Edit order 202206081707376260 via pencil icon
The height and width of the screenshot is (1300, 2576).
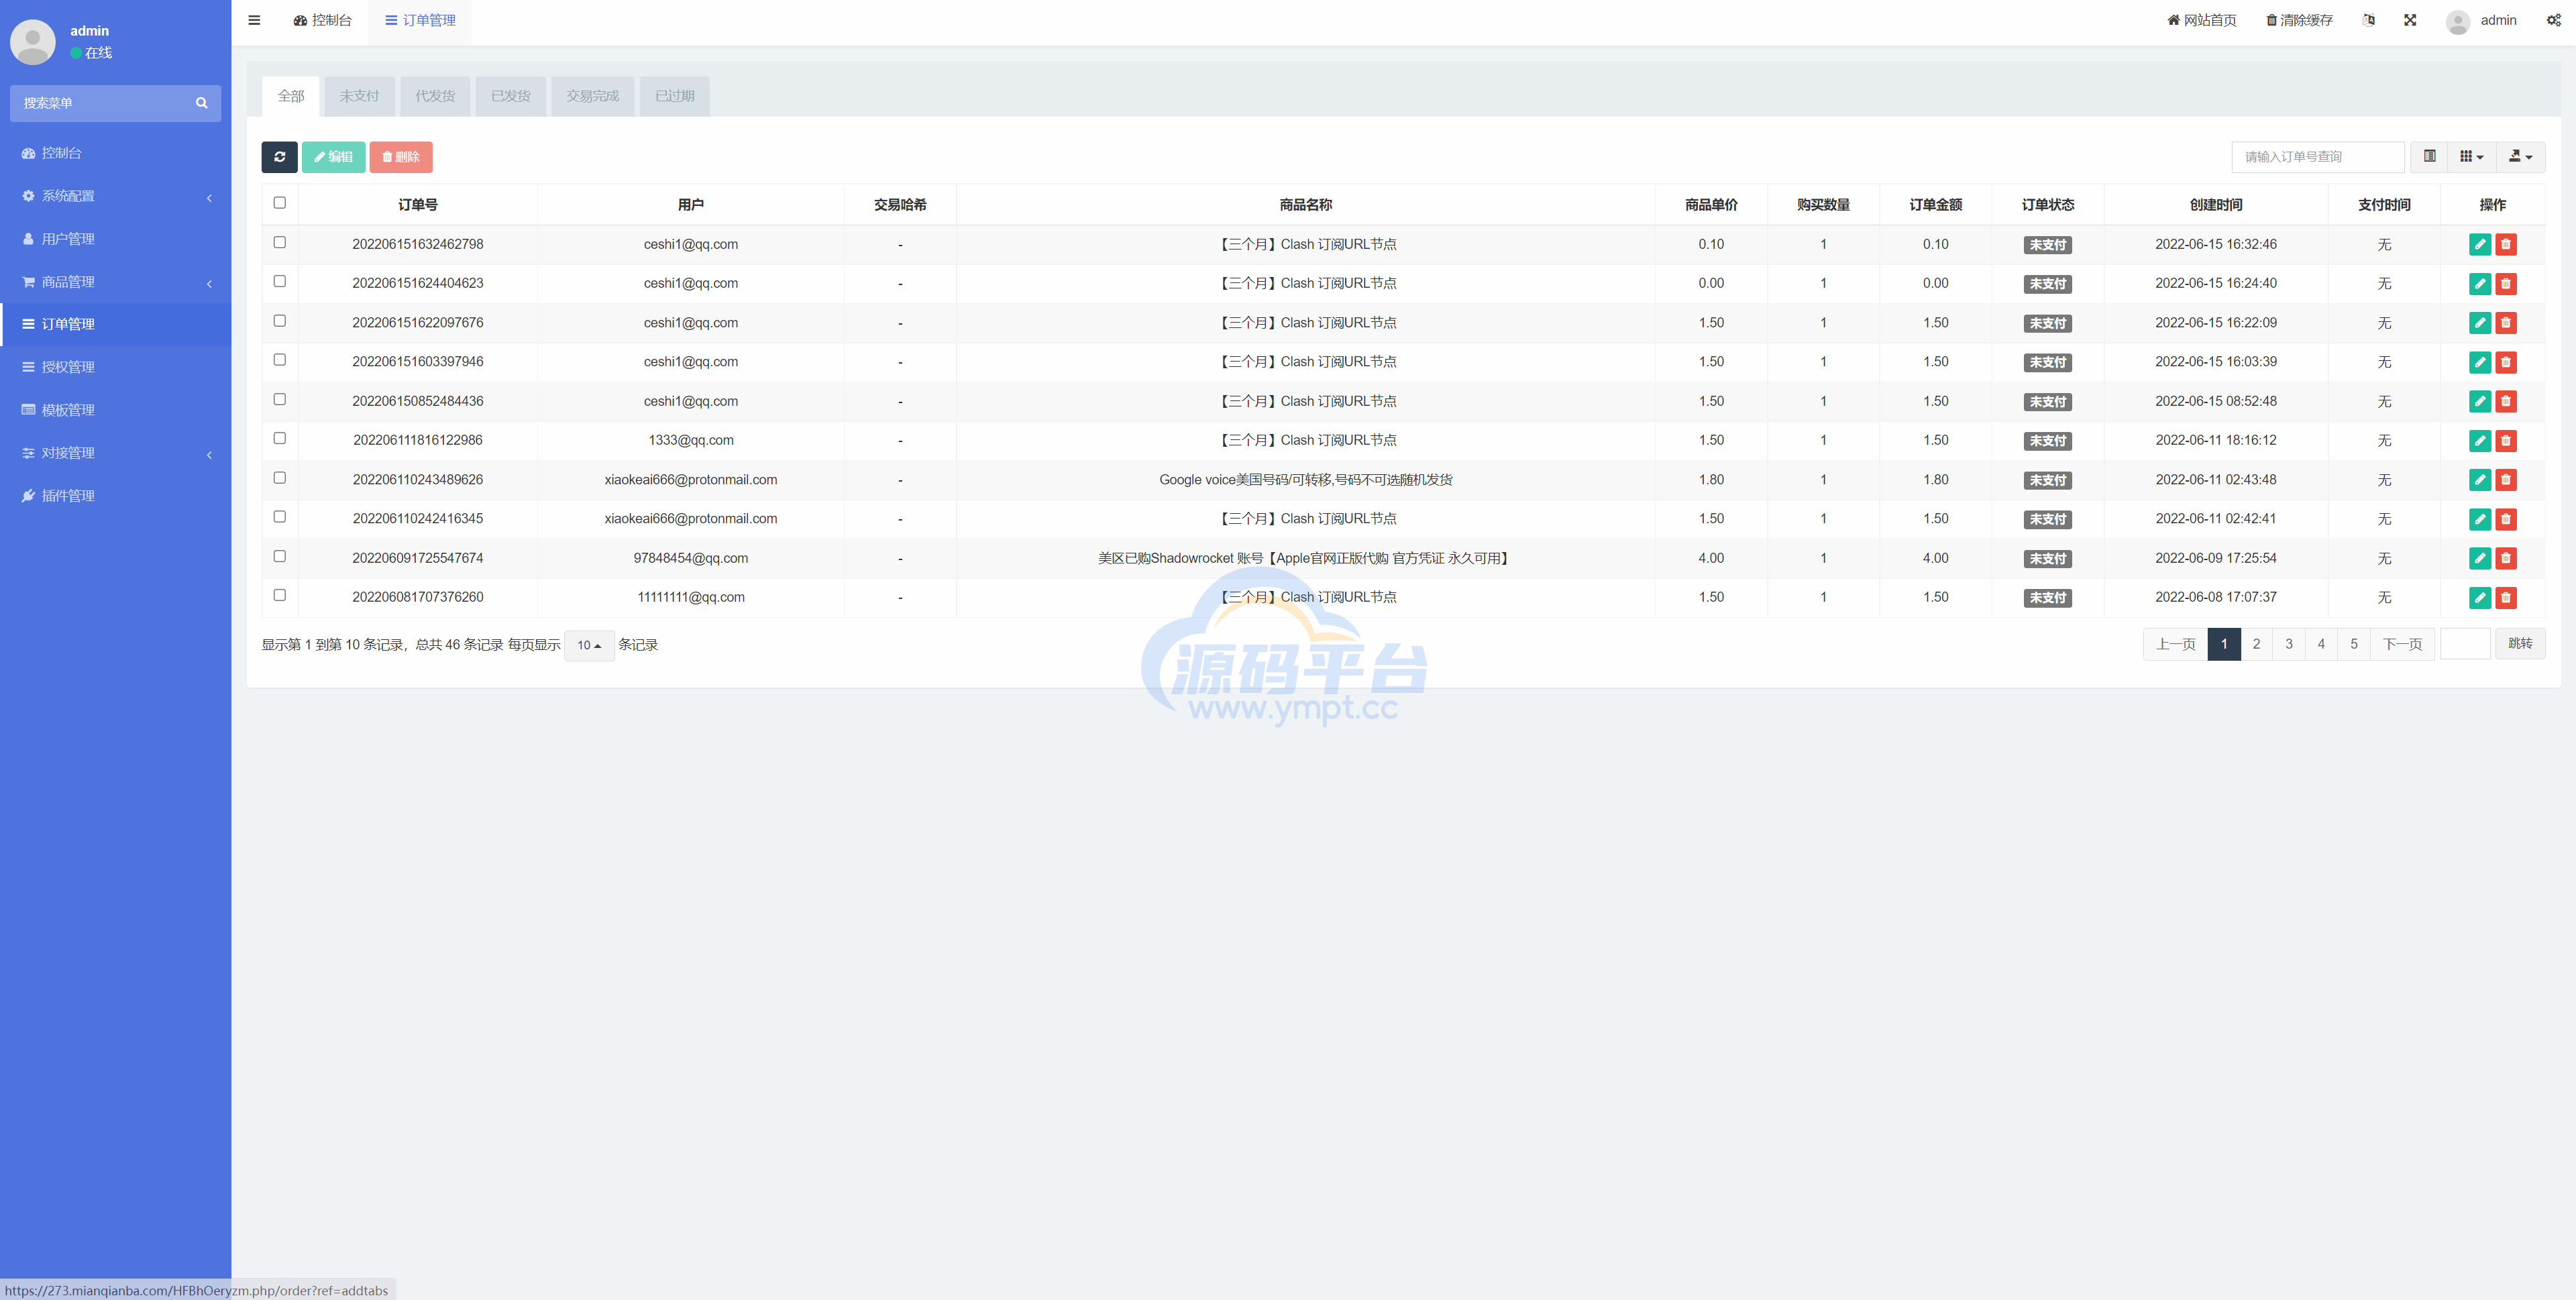pyautogui.click(x=2480, y=598)
